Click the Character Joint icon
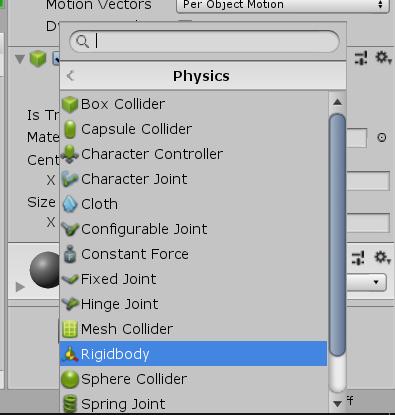This screenshot has width=395, height=415. point(70,179)
